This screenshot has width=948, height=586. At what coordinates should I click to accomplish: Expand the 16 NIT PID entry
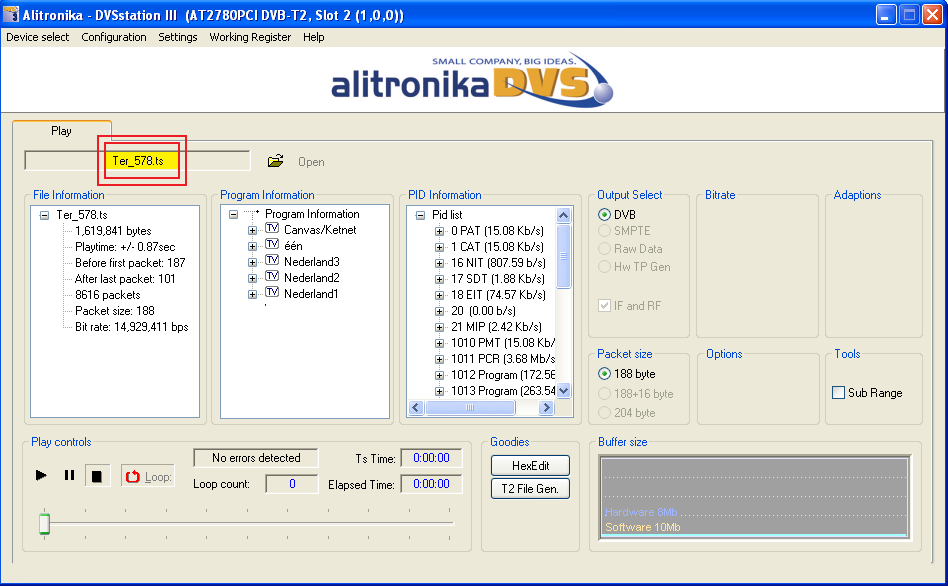[x=440, y=263]
